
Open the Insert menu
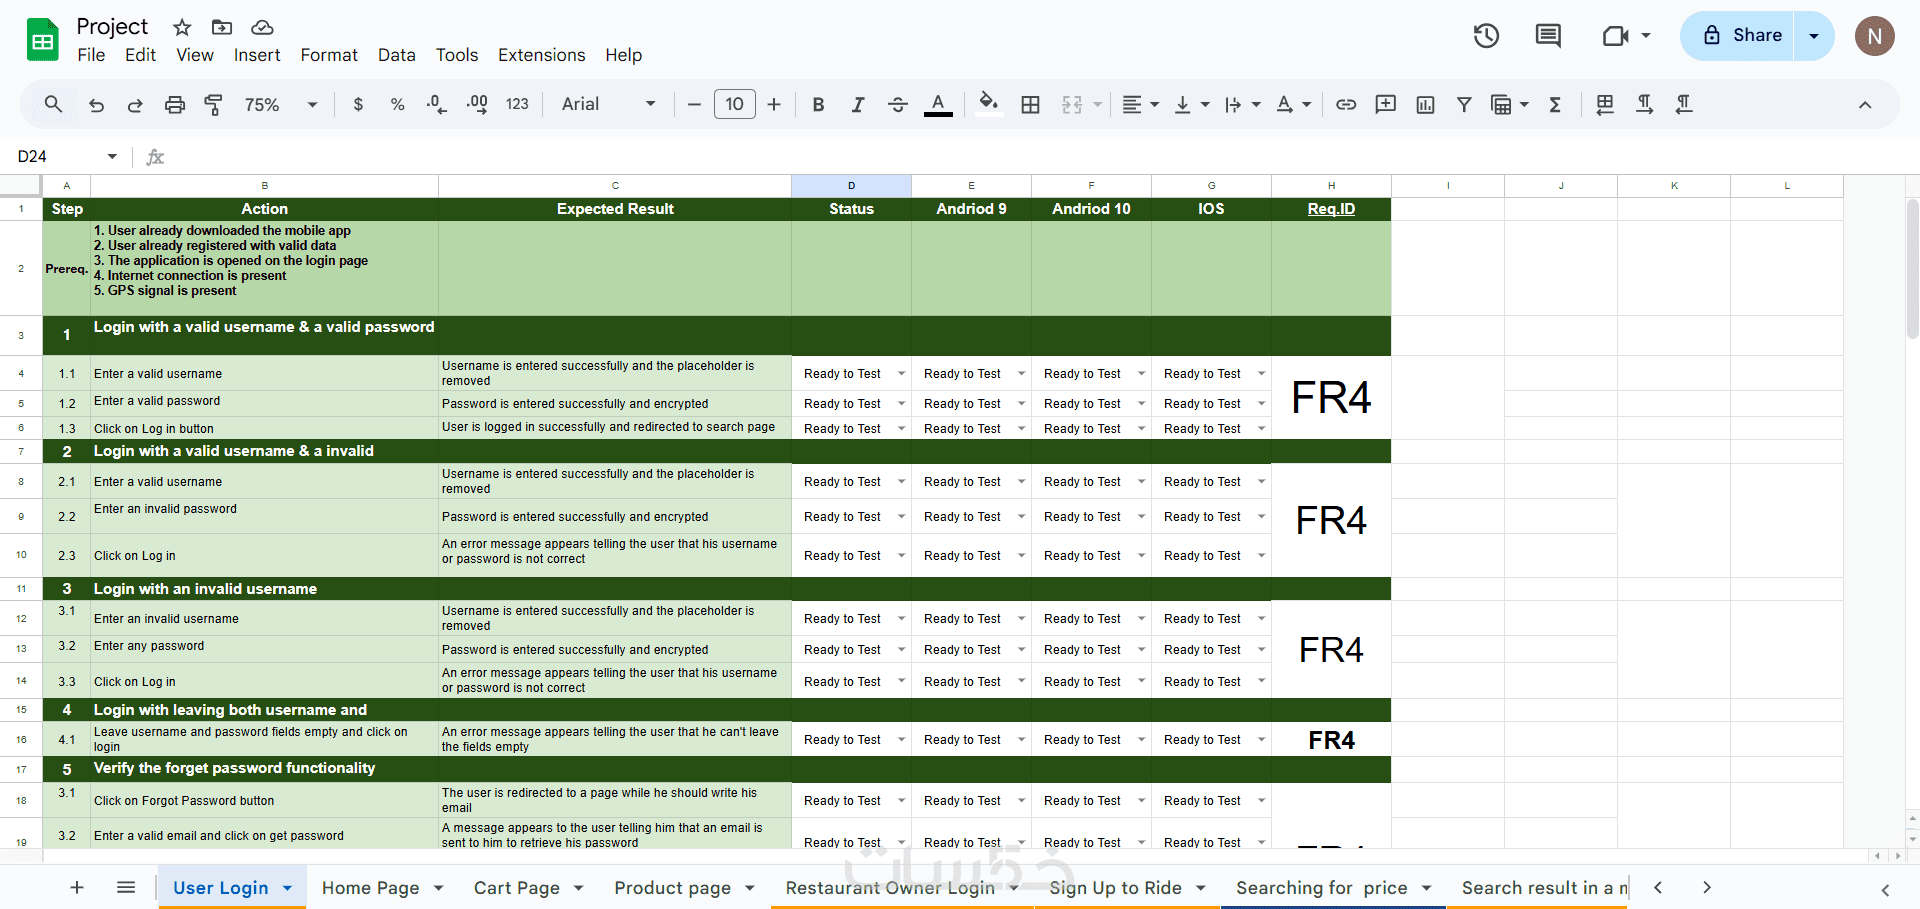[x=257, y=55]
